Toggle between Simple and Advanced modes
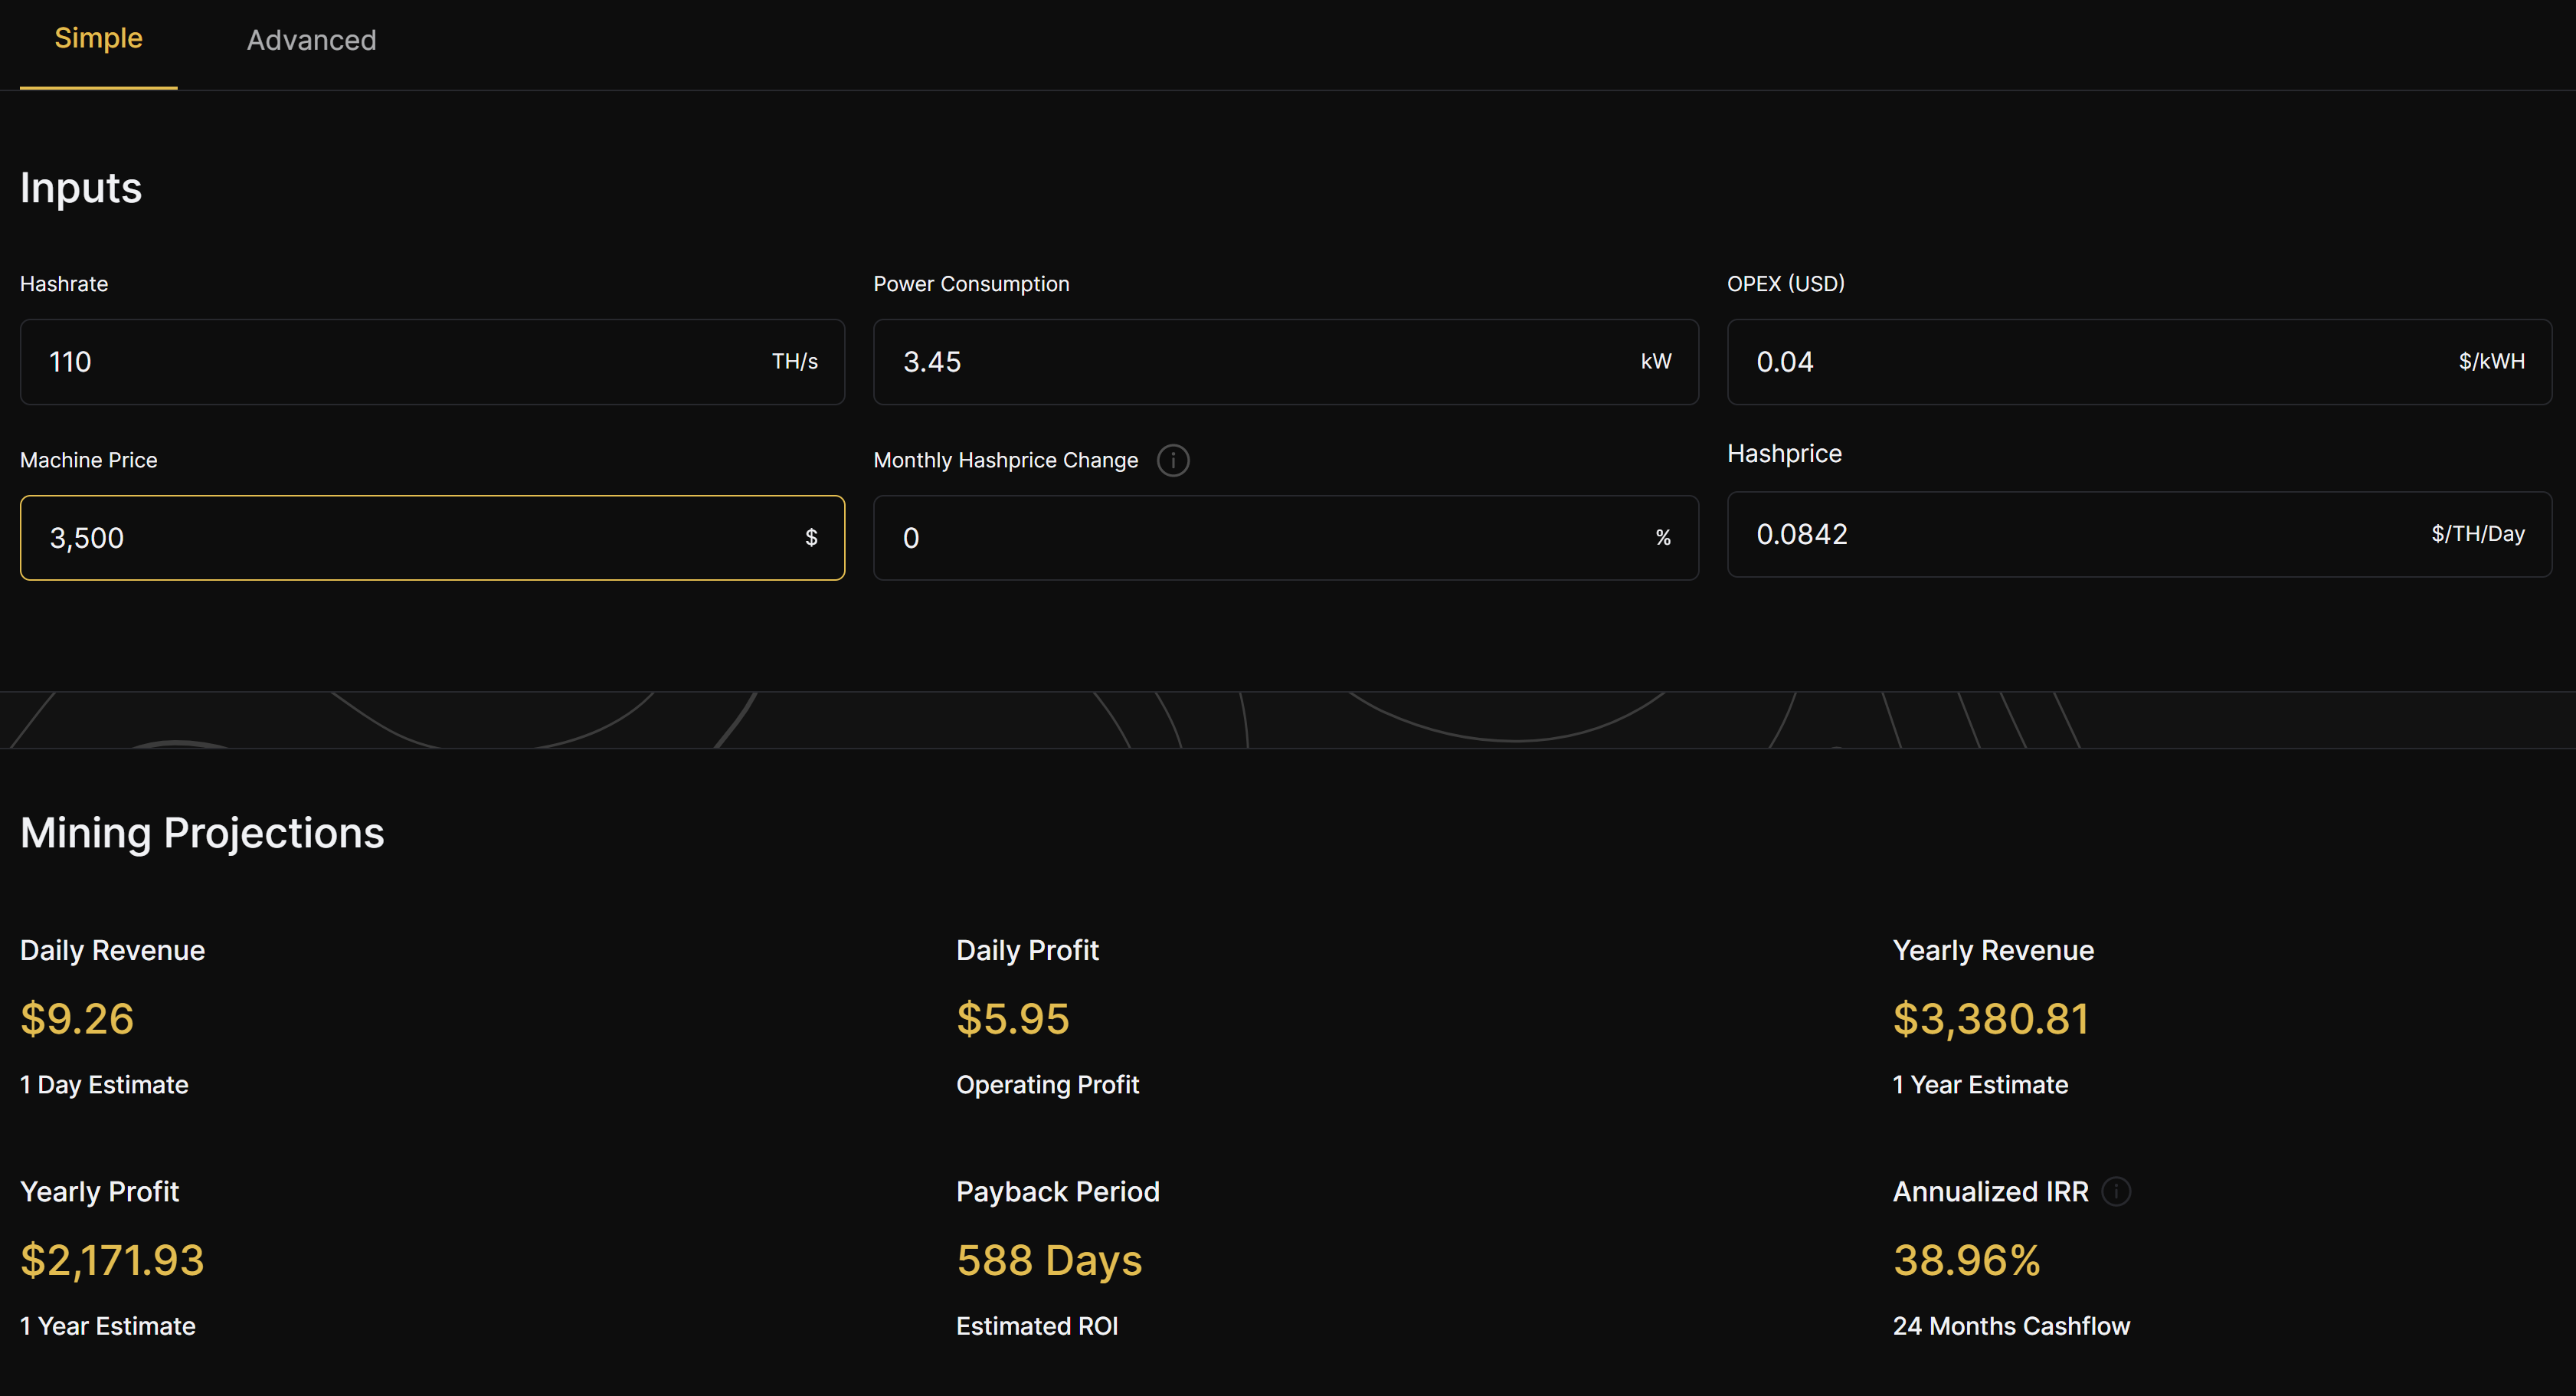Image resolution: width=2576 pixels, height=1396 pixels. click(311, 38)
